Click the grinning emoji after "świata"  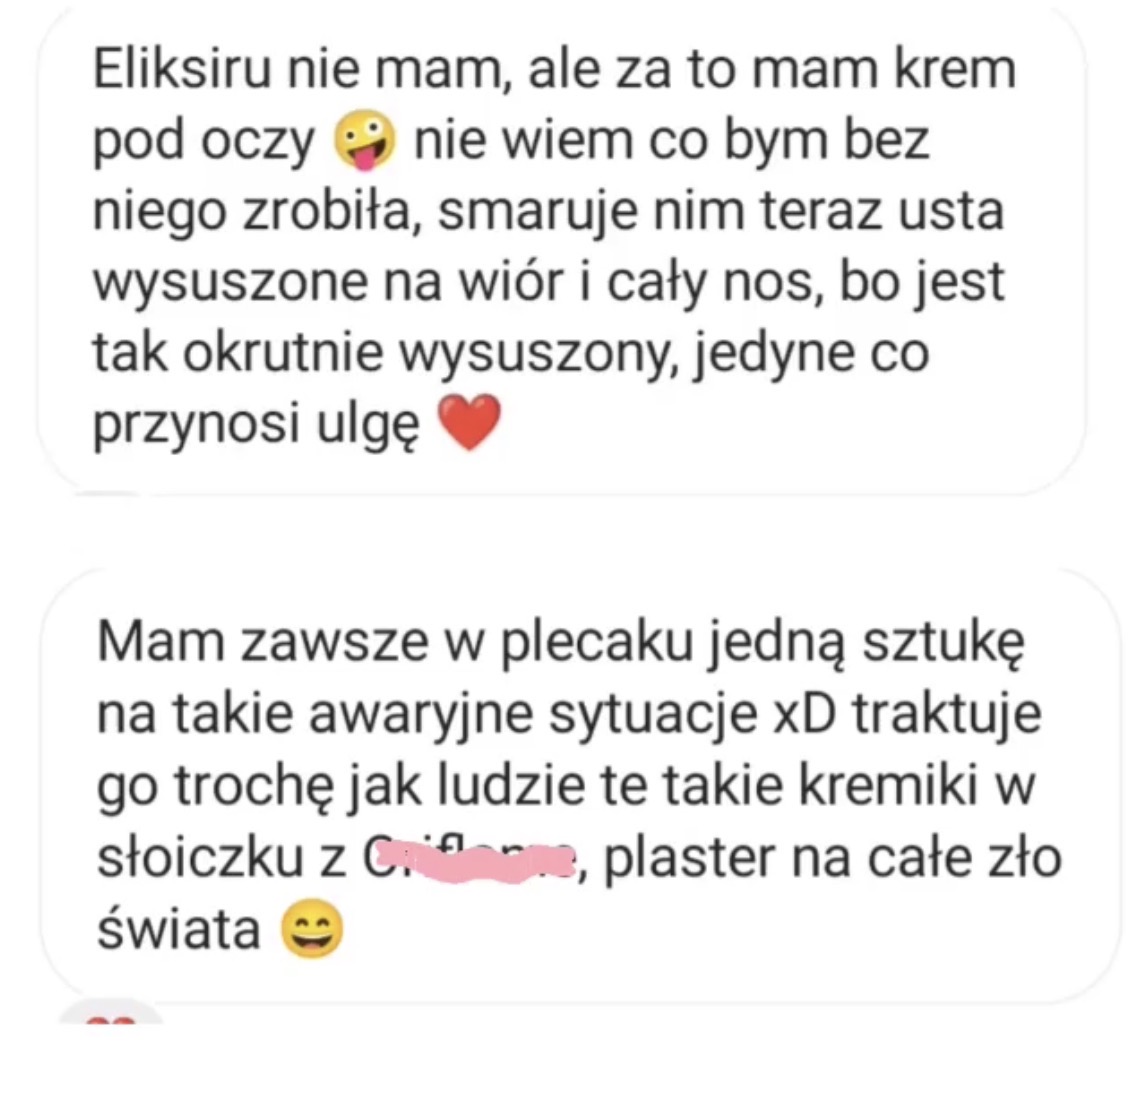coord(312,929)
